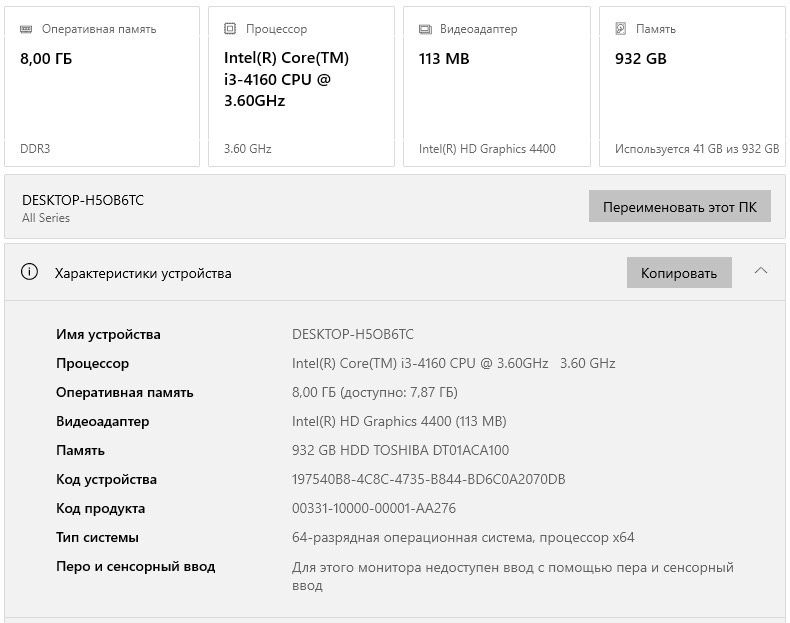Click the Имя устройства label
Image resolution: width=790 pixels, height=623 pixels.
point(108,334)
